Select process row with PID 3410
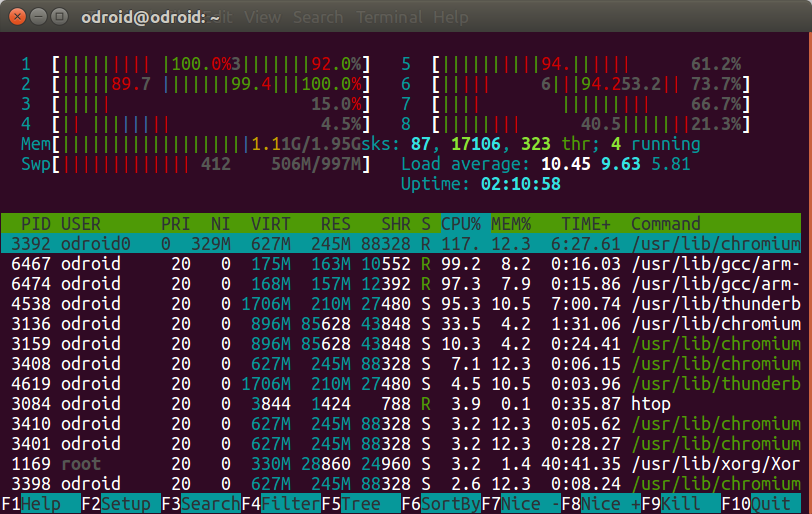 point(401,424)
